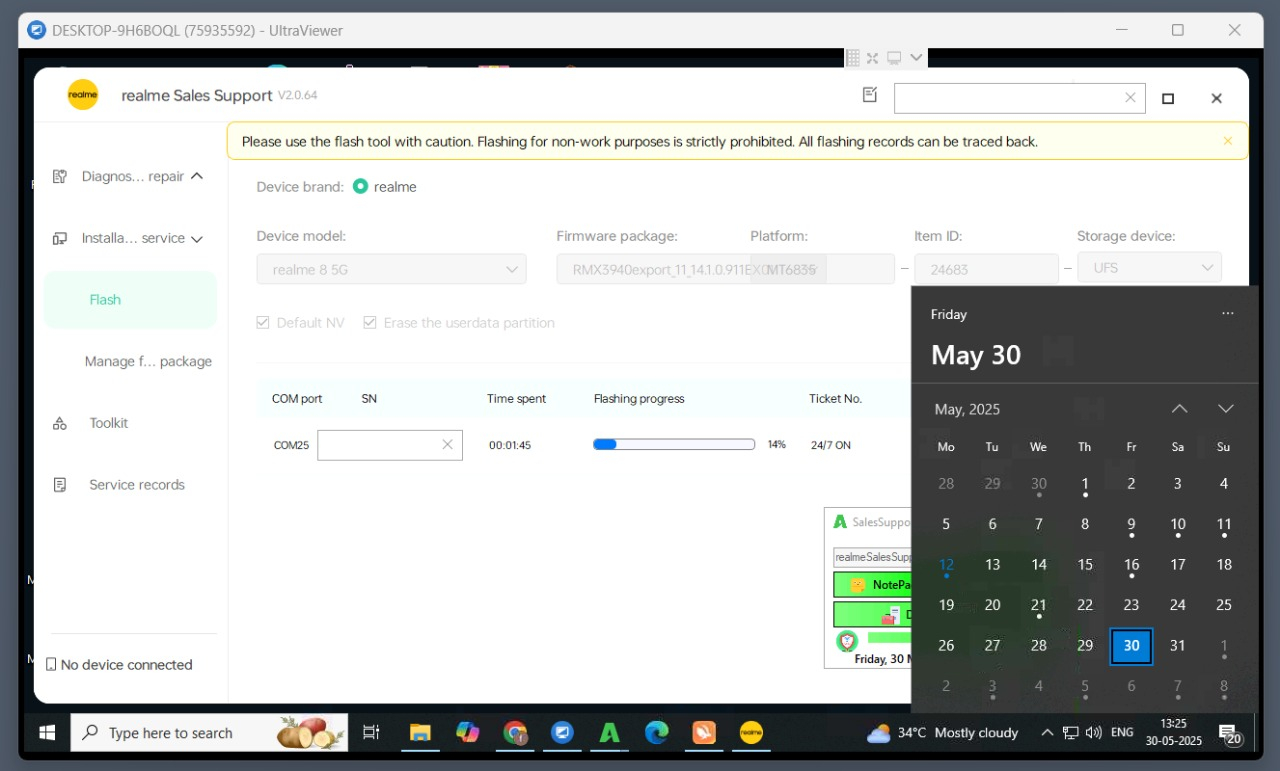Clear the SN field with its X icon
This screenshot has height=771, width=1280.
pos(447,445)
